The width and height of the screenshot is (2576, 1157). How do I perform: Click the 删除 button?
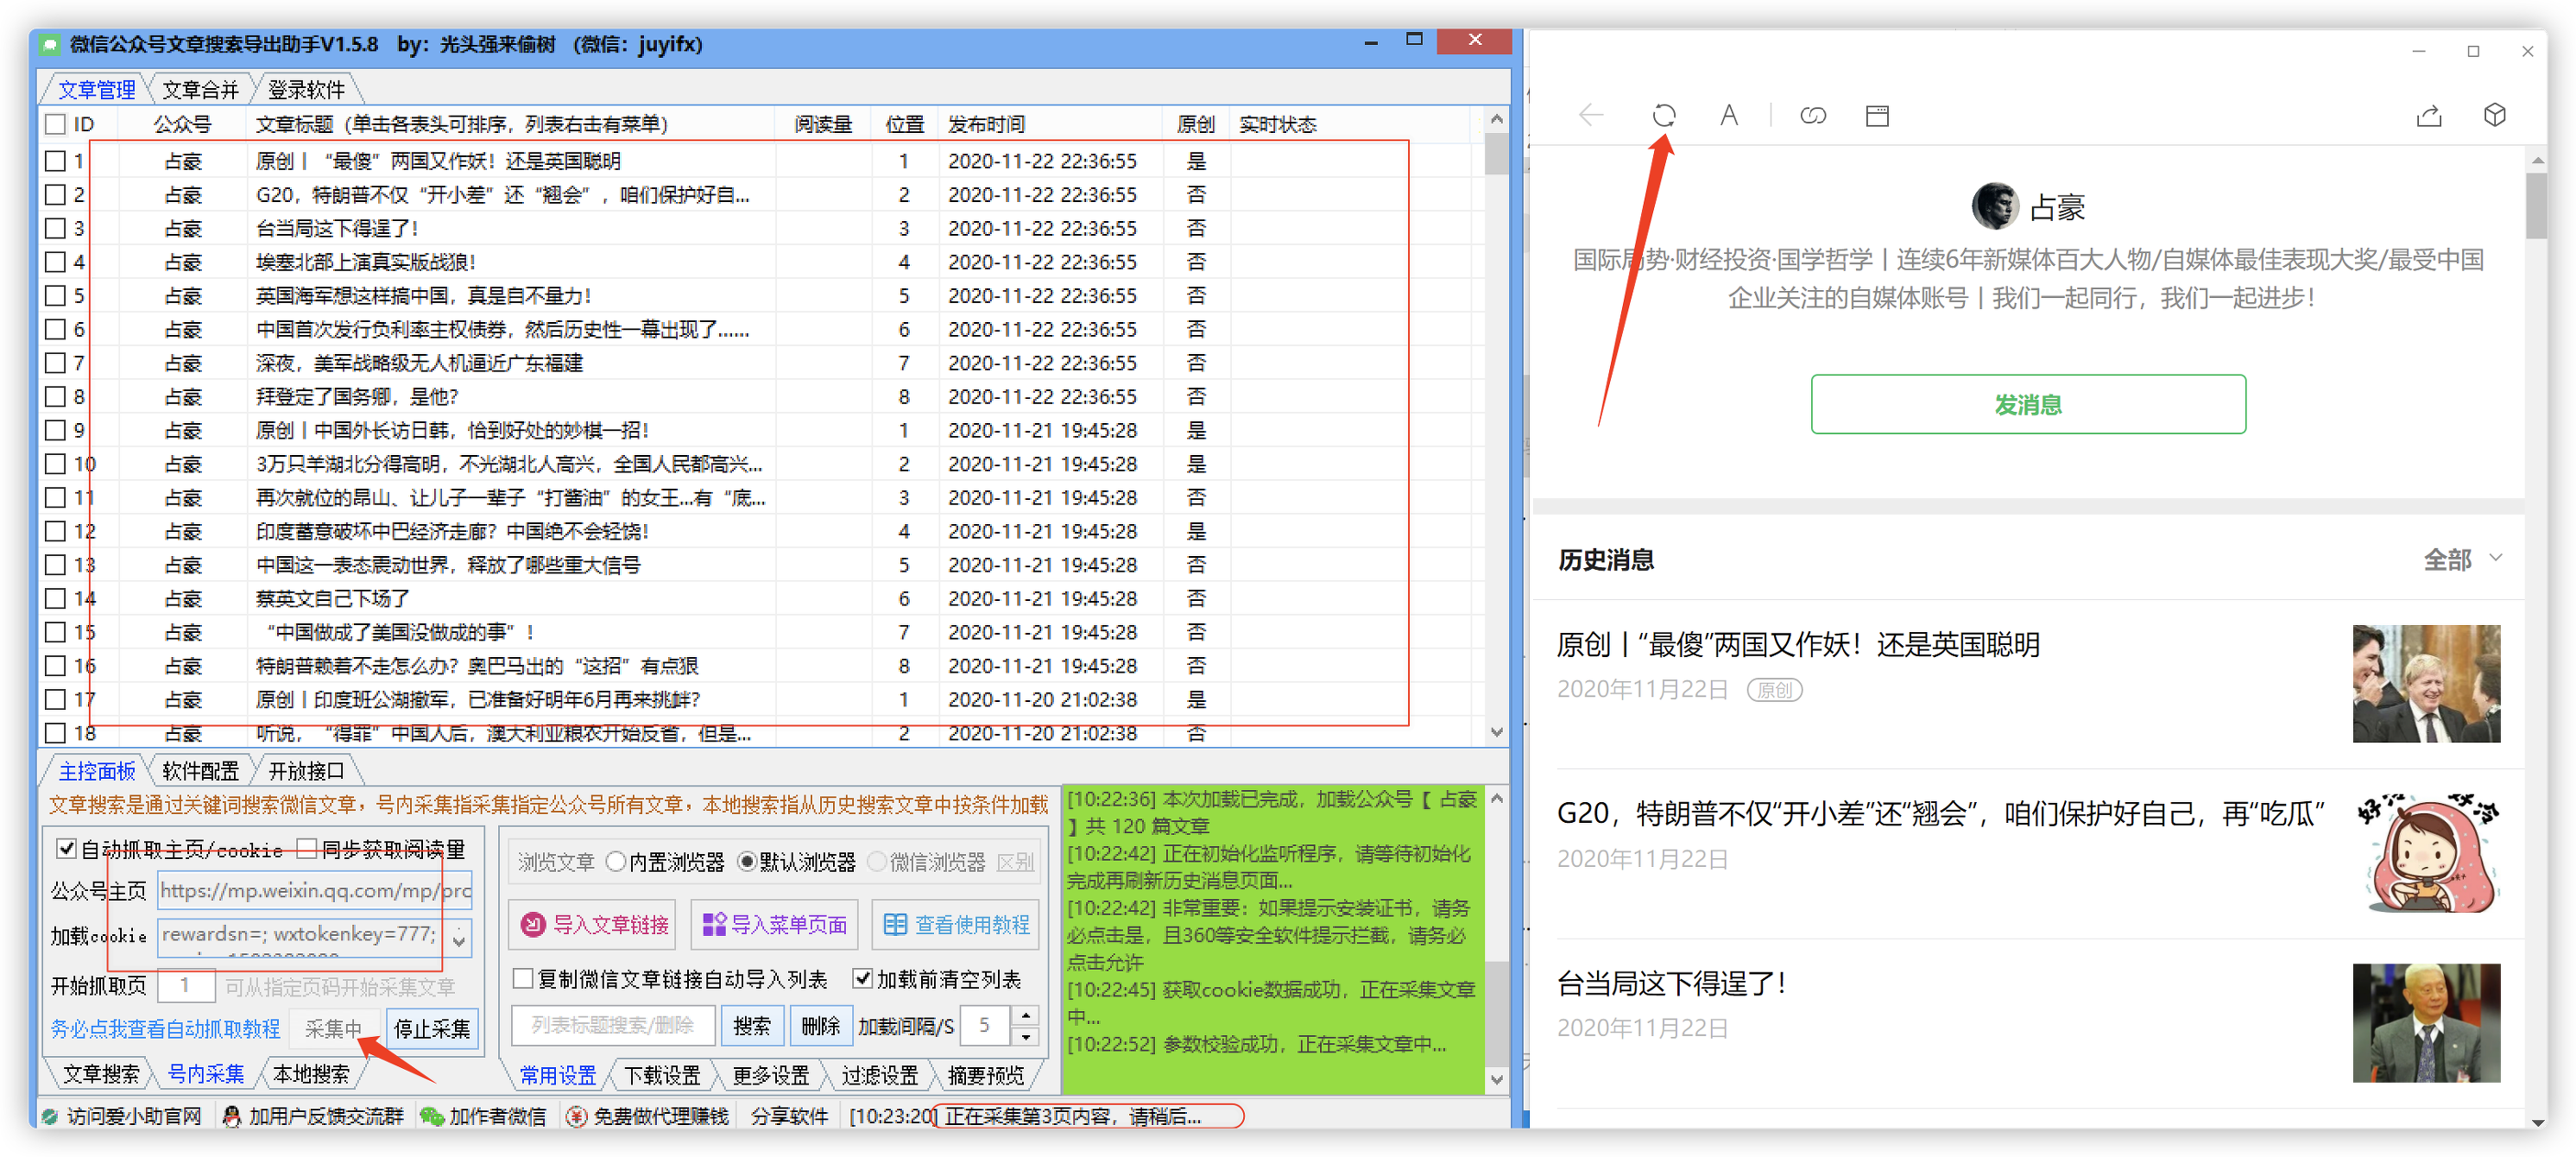820,1025
